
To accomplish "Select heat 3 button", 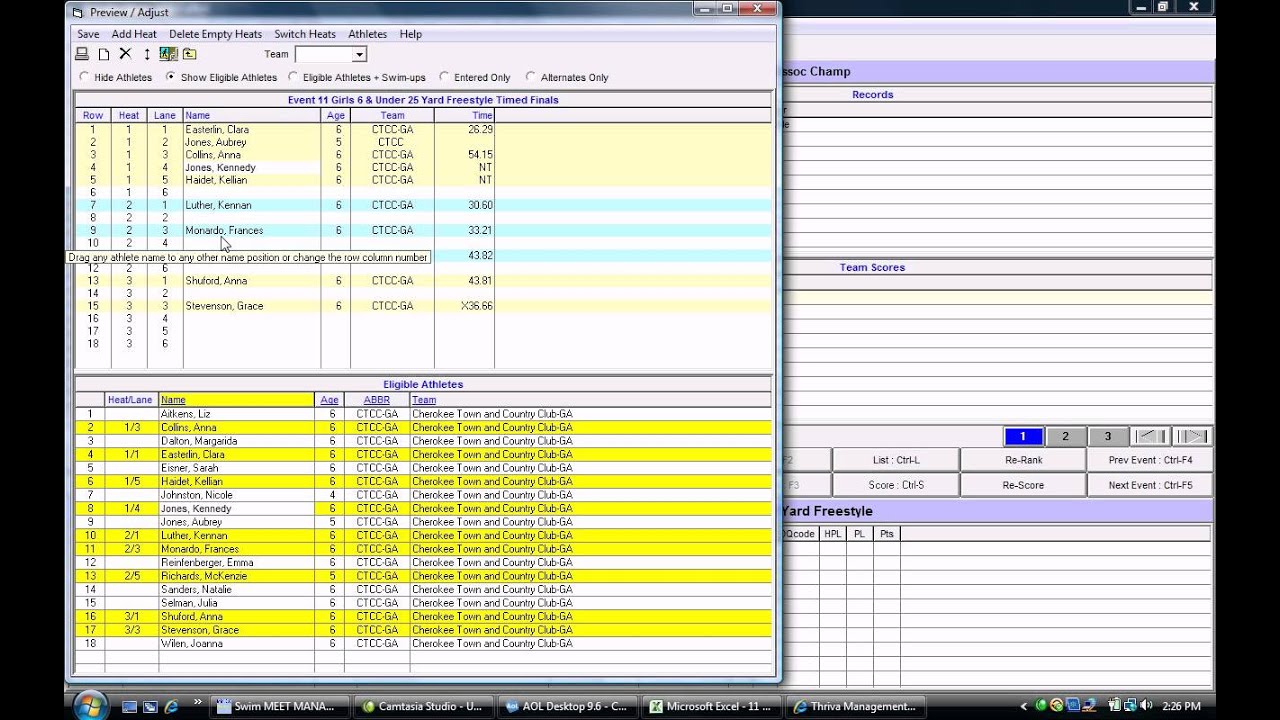I will coord(1108,436).
